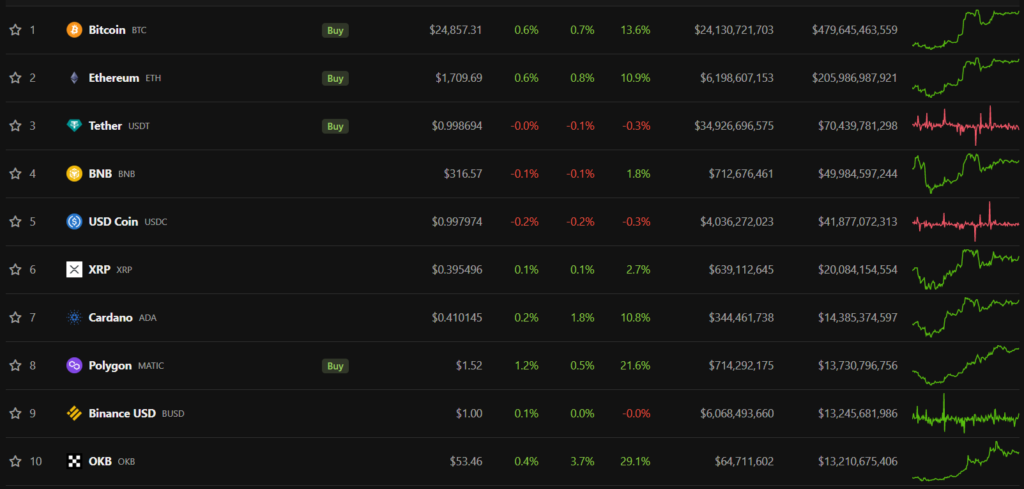The height and width of the screenshot is (489, 1024).
Task: Click the Binance USD logo icon
Action: click(x=74, y=413)
